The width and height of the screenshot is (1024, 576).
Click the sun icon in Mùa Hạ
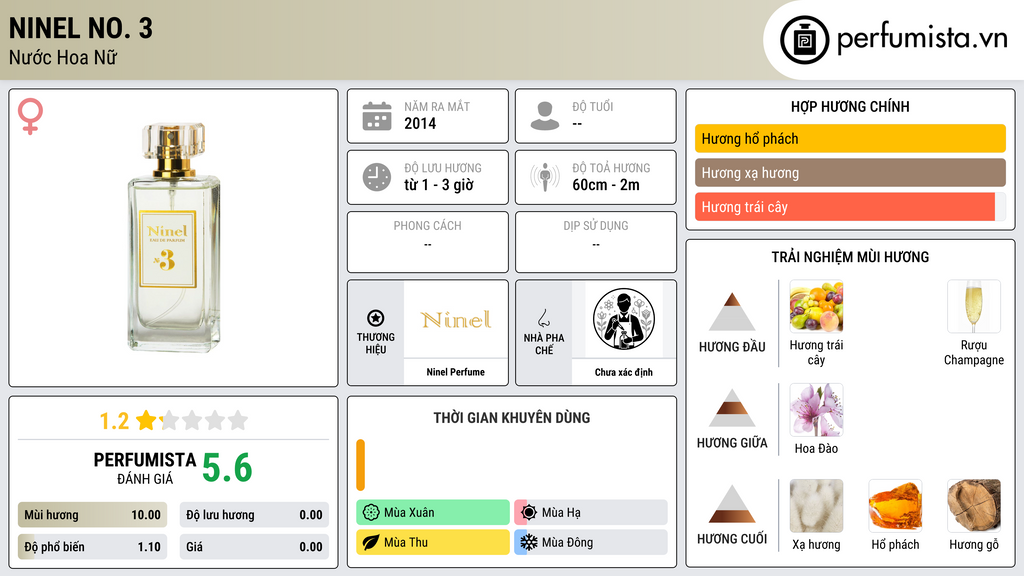(529, 513)
